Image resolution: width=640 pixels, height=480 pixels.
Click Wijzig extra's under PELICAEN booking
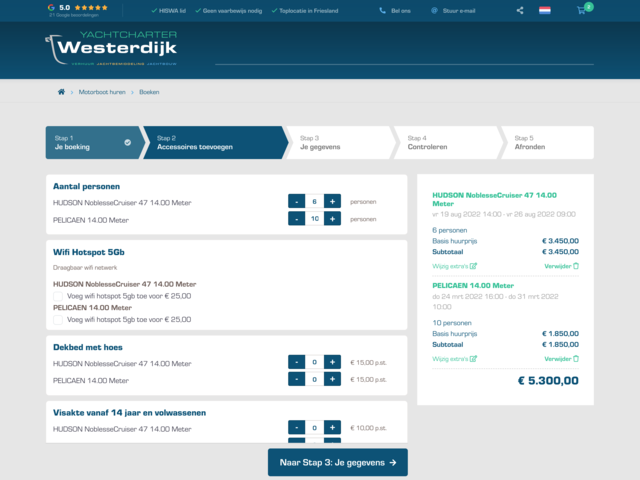(x=454, y=358)
